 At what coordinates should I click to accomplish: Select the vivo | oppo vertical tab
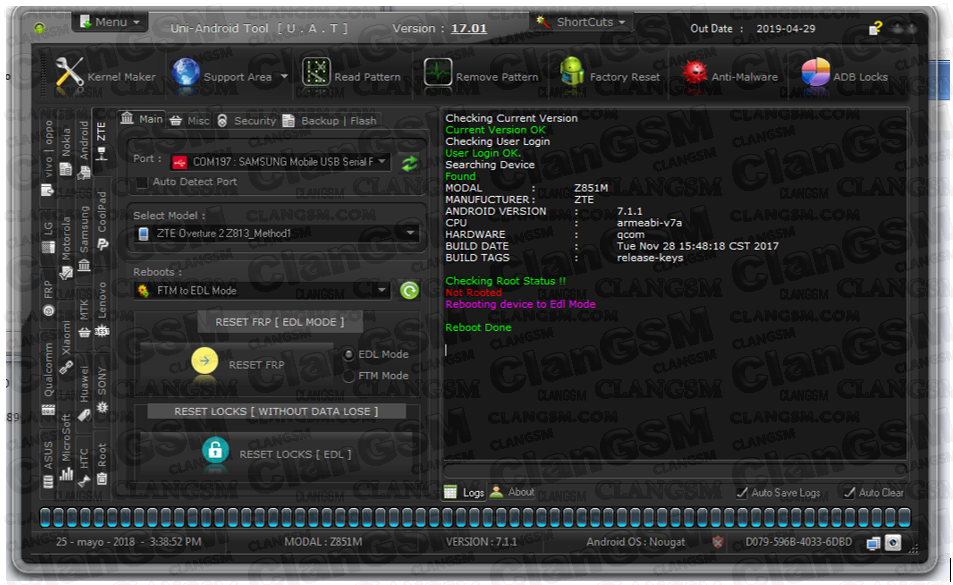48,157
